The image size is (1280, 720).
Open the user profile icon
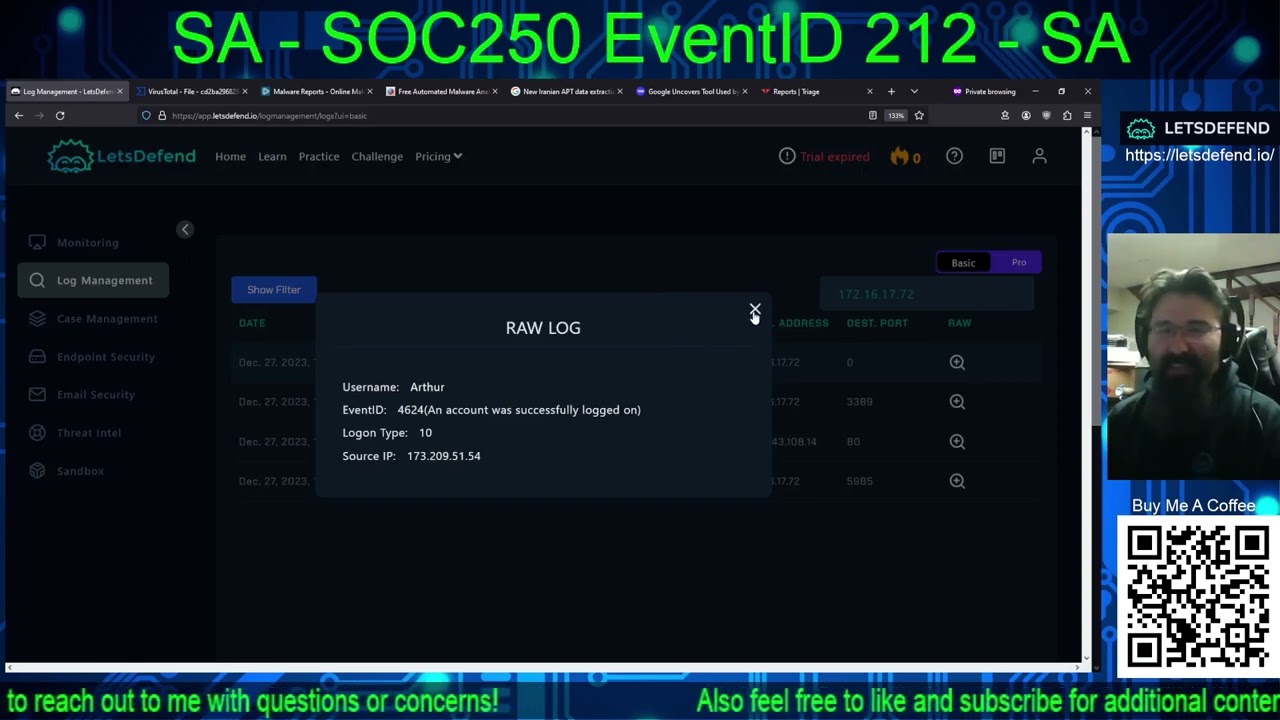click(1039, 156)
